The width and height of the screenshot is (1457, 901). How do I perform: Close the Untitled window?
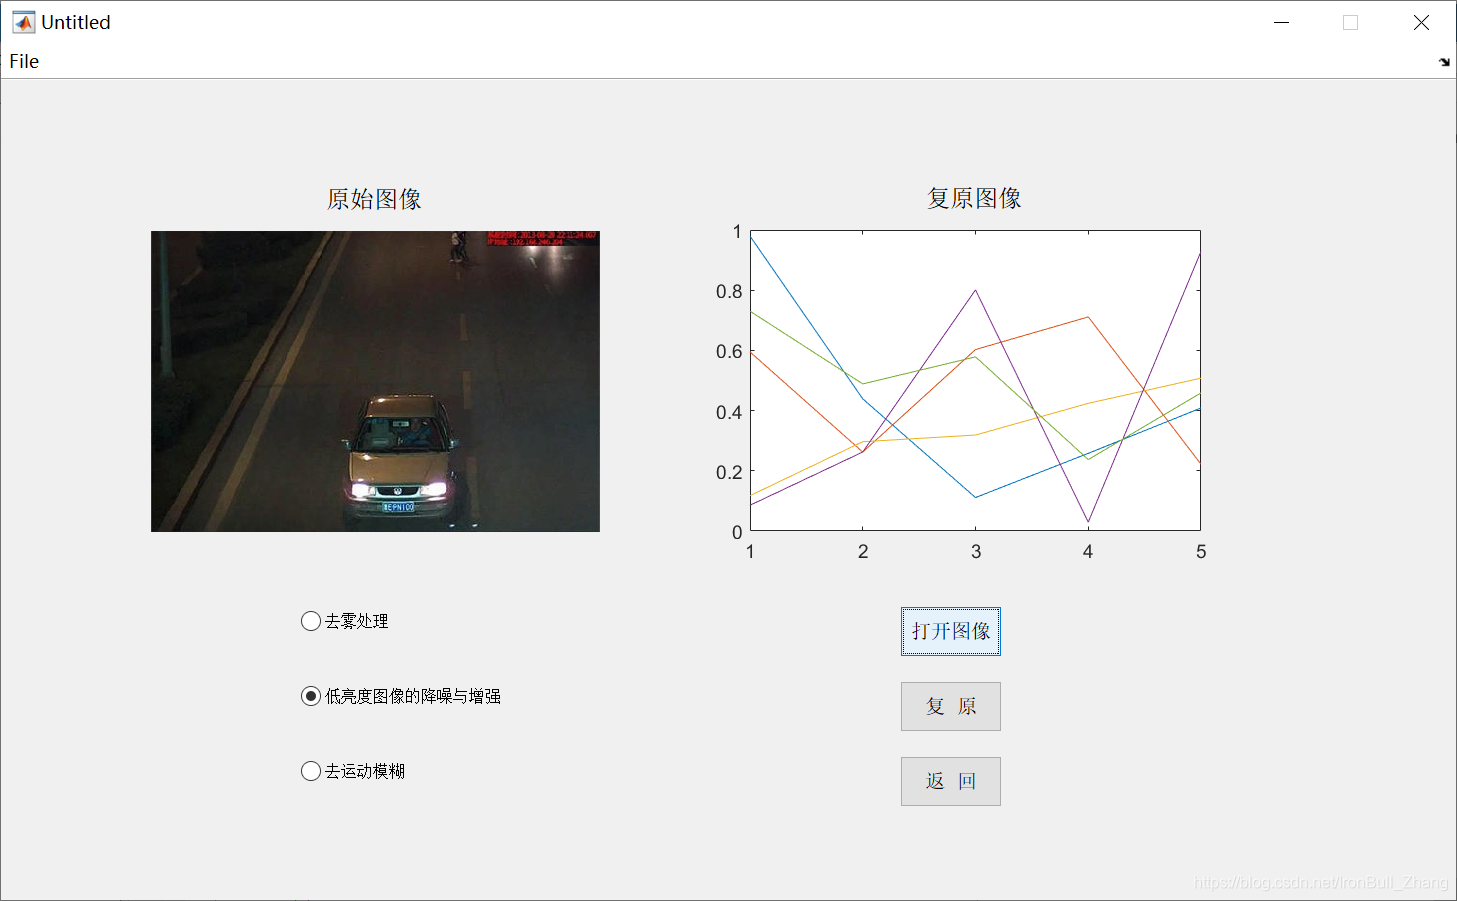(x=1421, y=22)
